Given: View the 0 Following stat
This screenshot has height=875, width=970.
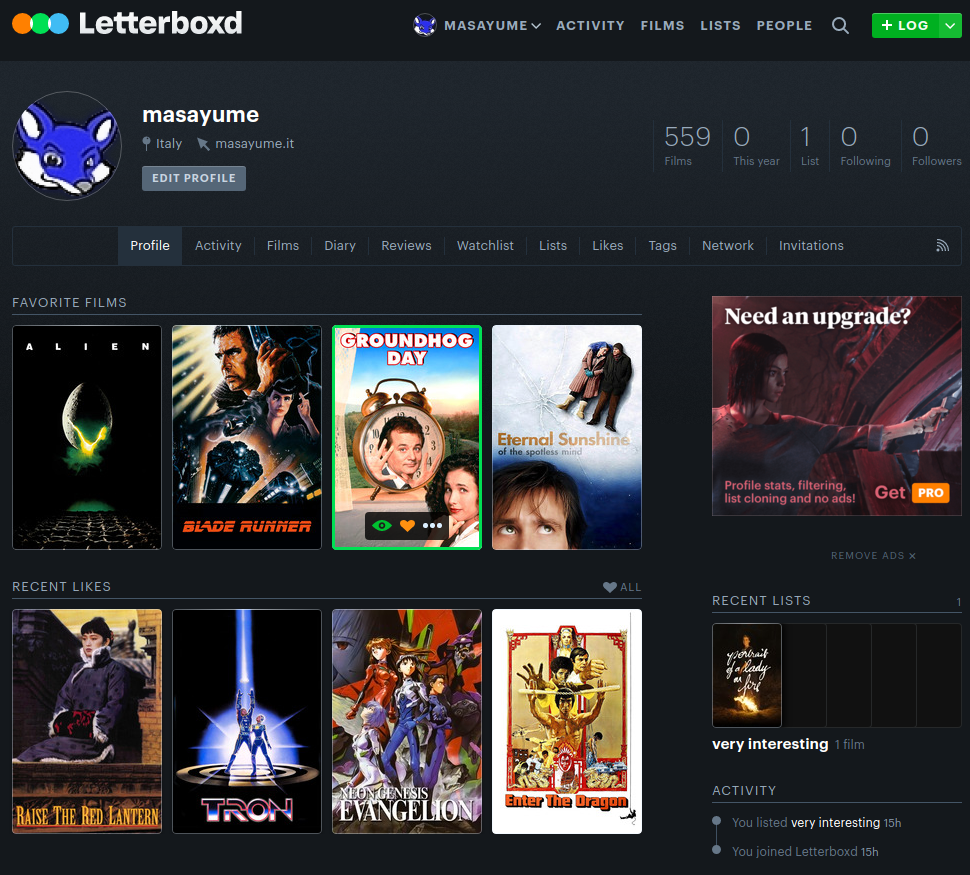Looking at the screenshot, I should 865,145.
